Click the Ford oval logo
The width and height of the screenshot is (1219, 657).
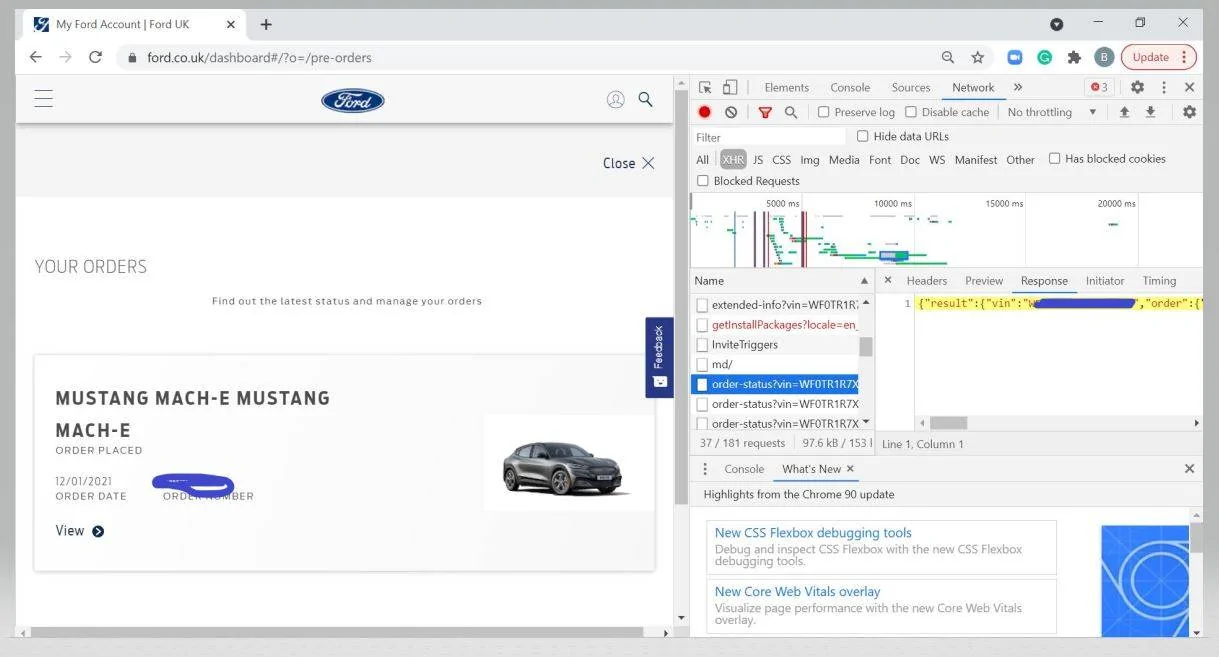(x=353, y=100)
